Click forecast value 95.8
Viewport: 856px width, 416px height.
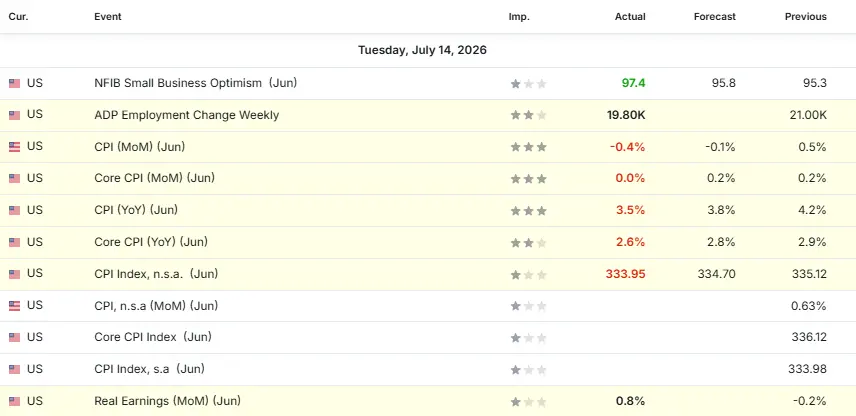coord(724,83)
